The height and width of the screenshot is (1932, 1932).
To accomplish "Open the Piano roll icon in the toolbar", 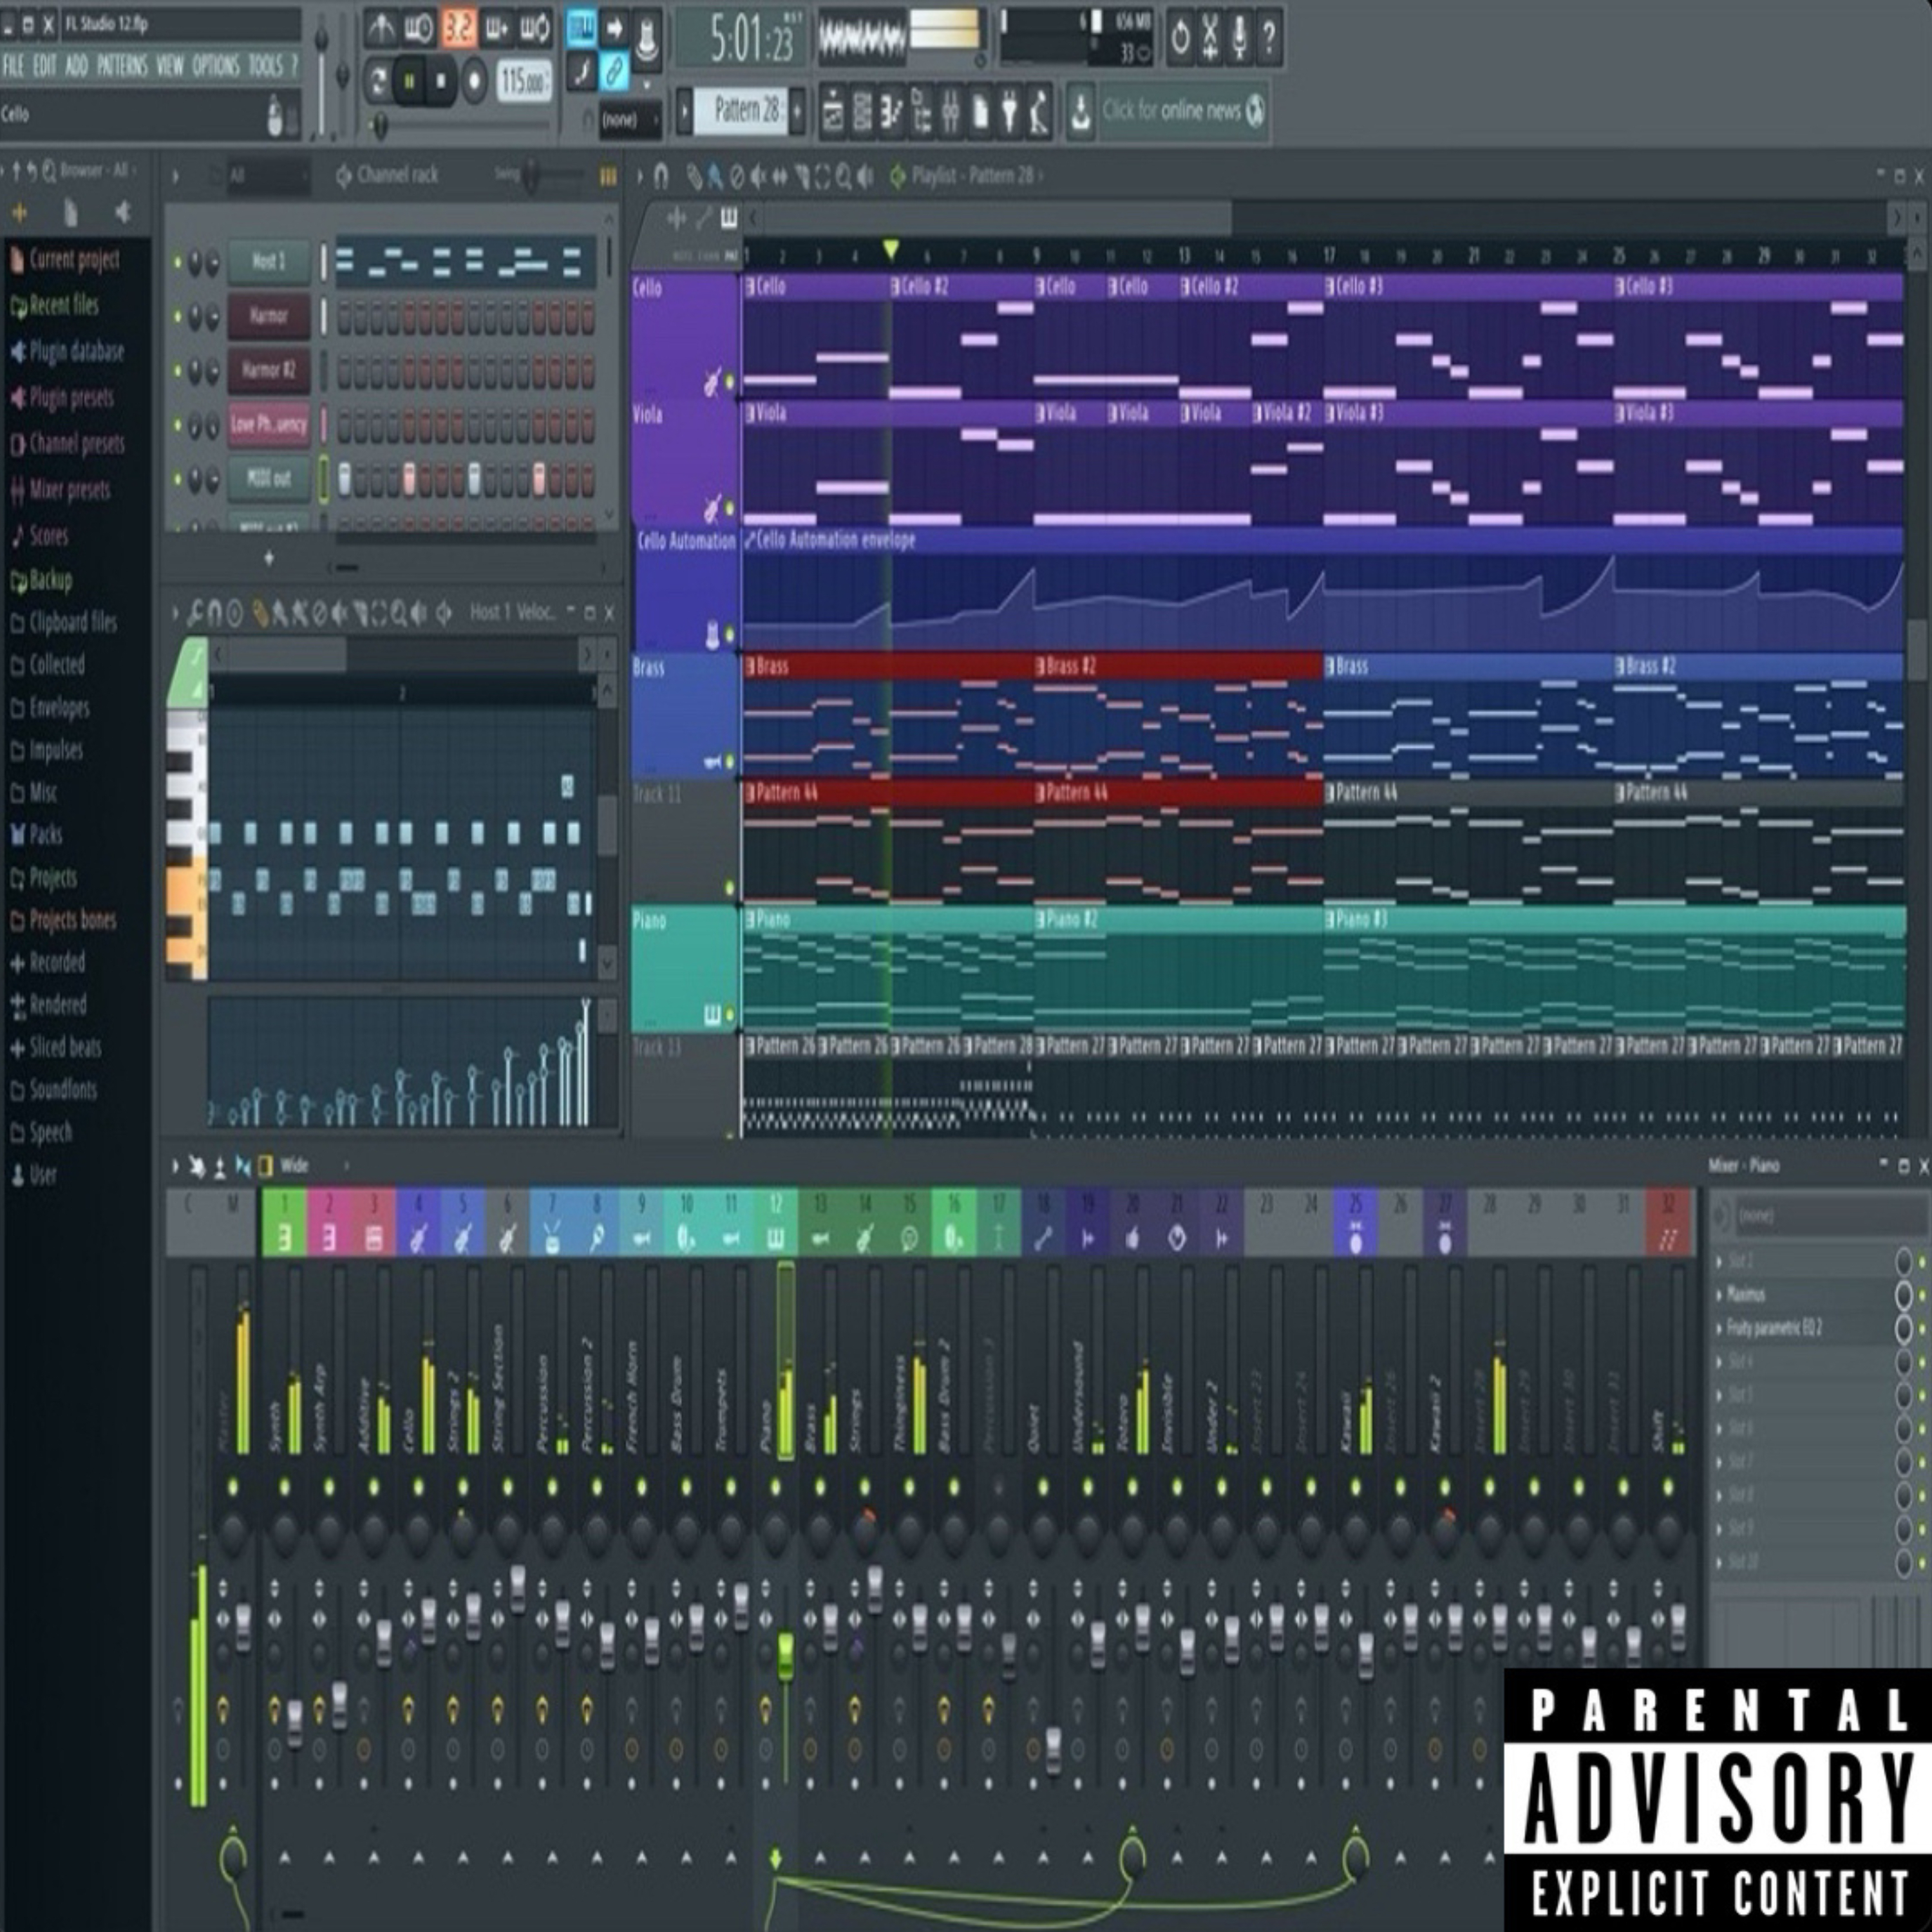I will click(890, 113).
